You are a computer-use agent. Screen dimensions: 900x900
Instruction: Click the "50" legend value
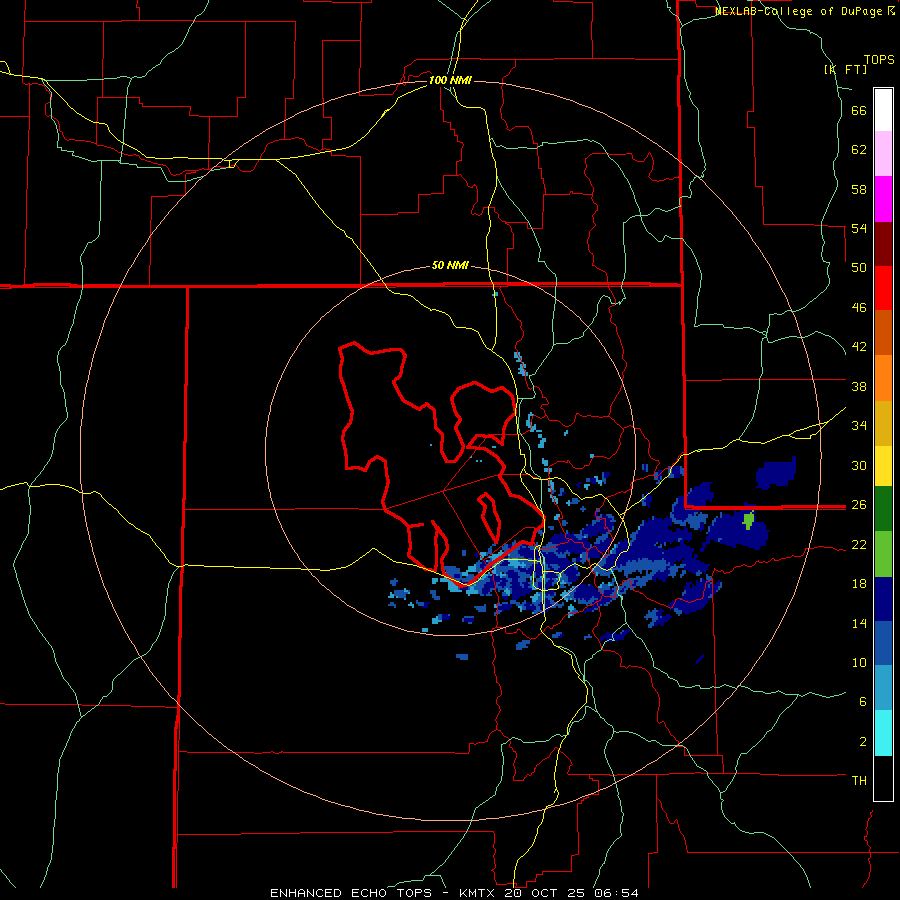tap(859, 268)
